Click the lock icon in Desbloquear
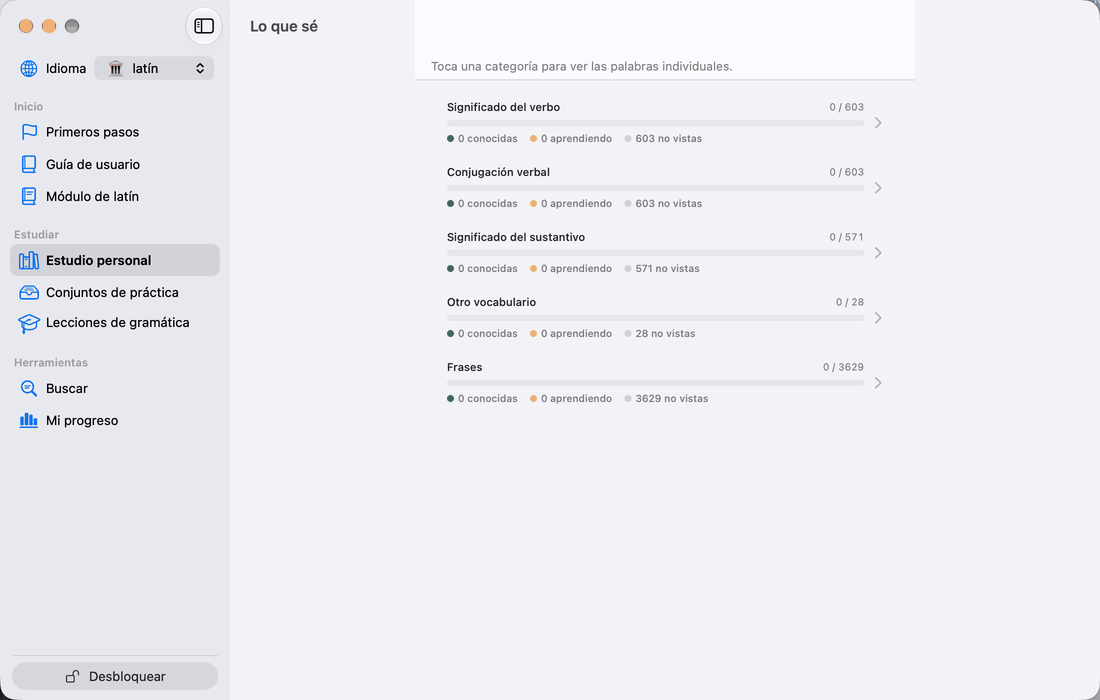1100x700 pixels. point(72,676)
